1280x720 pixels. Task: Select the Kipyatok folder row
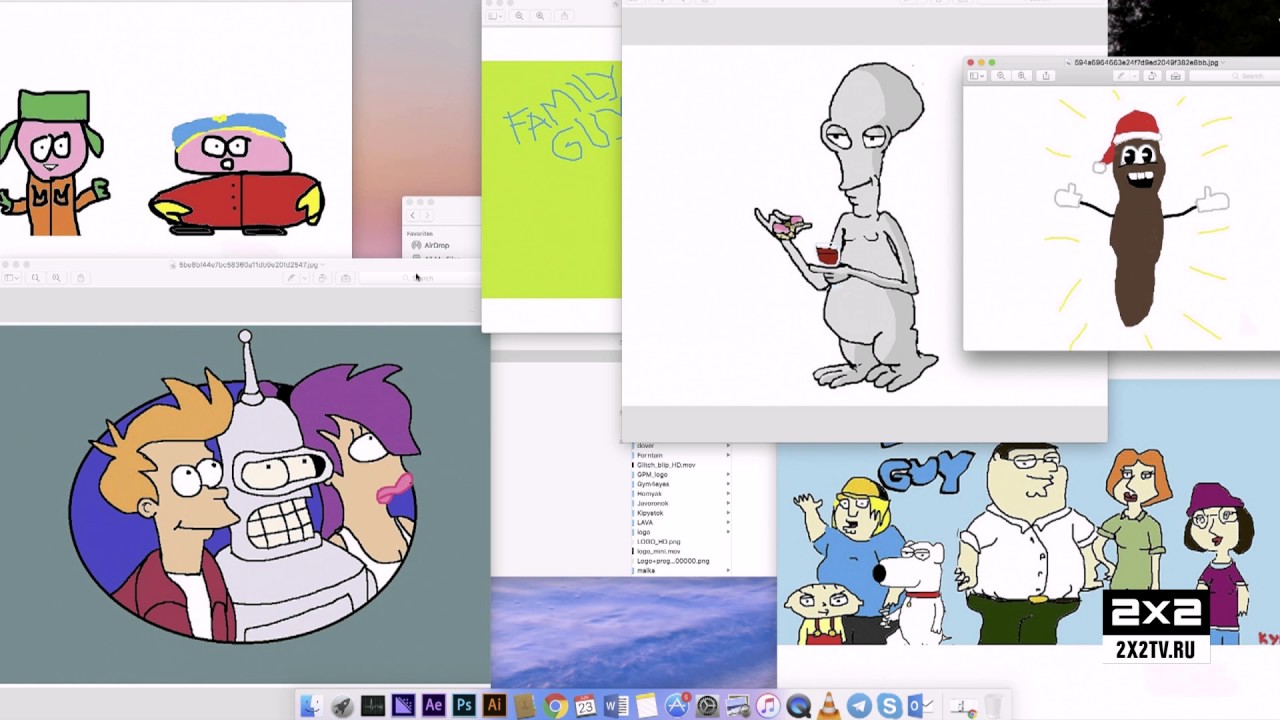(682, 513)
